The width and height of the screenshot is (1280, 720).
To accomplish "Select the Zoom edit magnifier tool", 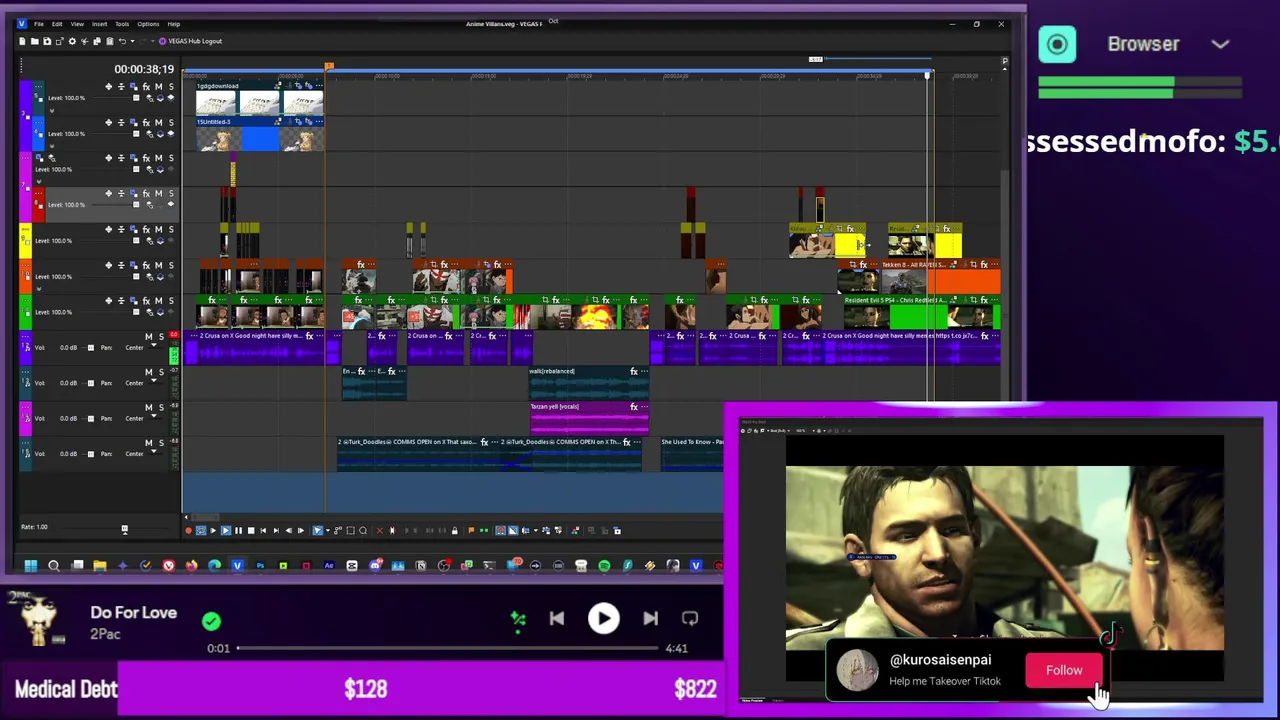I will [x=363, y=530].
